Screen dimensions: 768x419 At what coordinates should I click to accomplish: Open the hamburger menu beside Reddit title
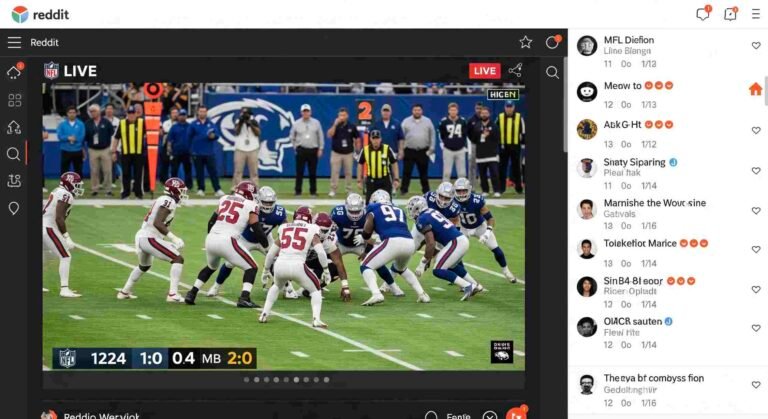point(14,42)
